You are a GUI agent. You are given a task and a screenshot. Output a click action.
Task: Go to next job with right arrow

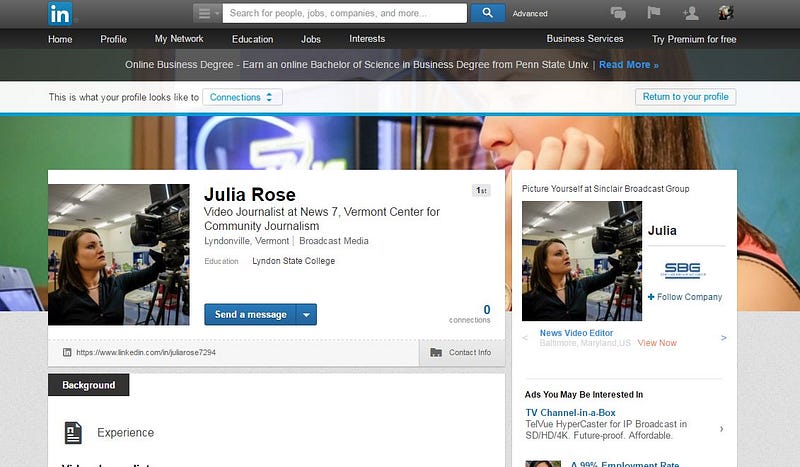tap(723, 338)
